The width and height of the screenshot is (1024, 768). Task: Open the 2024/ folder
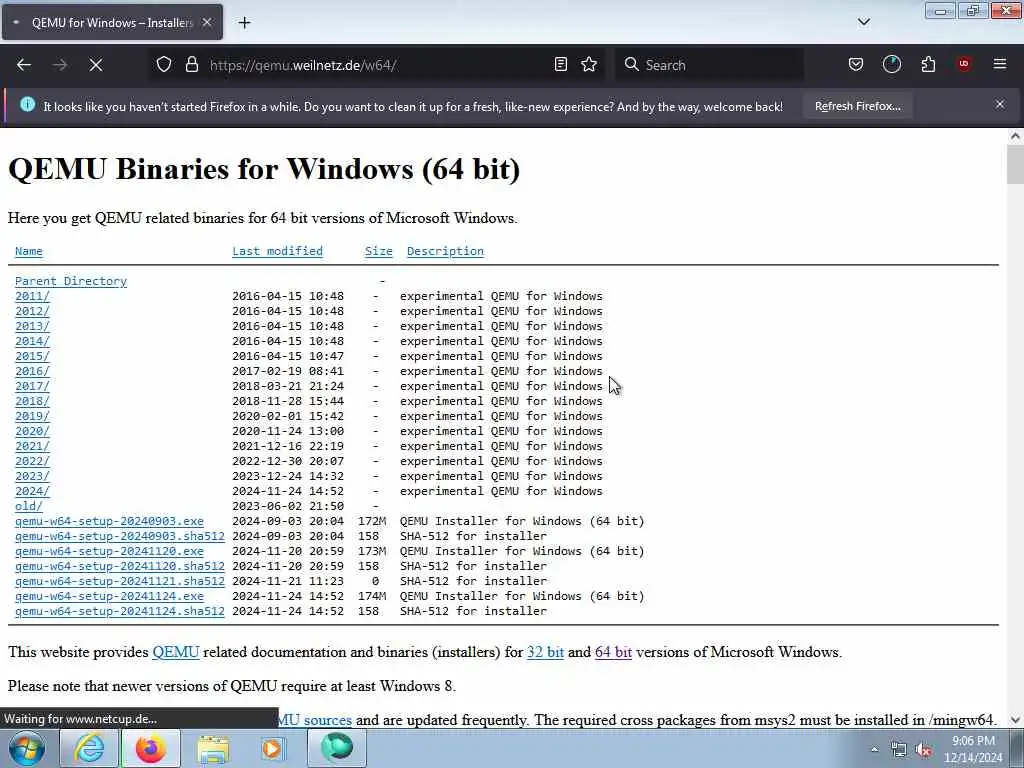(x=32, y=492)
